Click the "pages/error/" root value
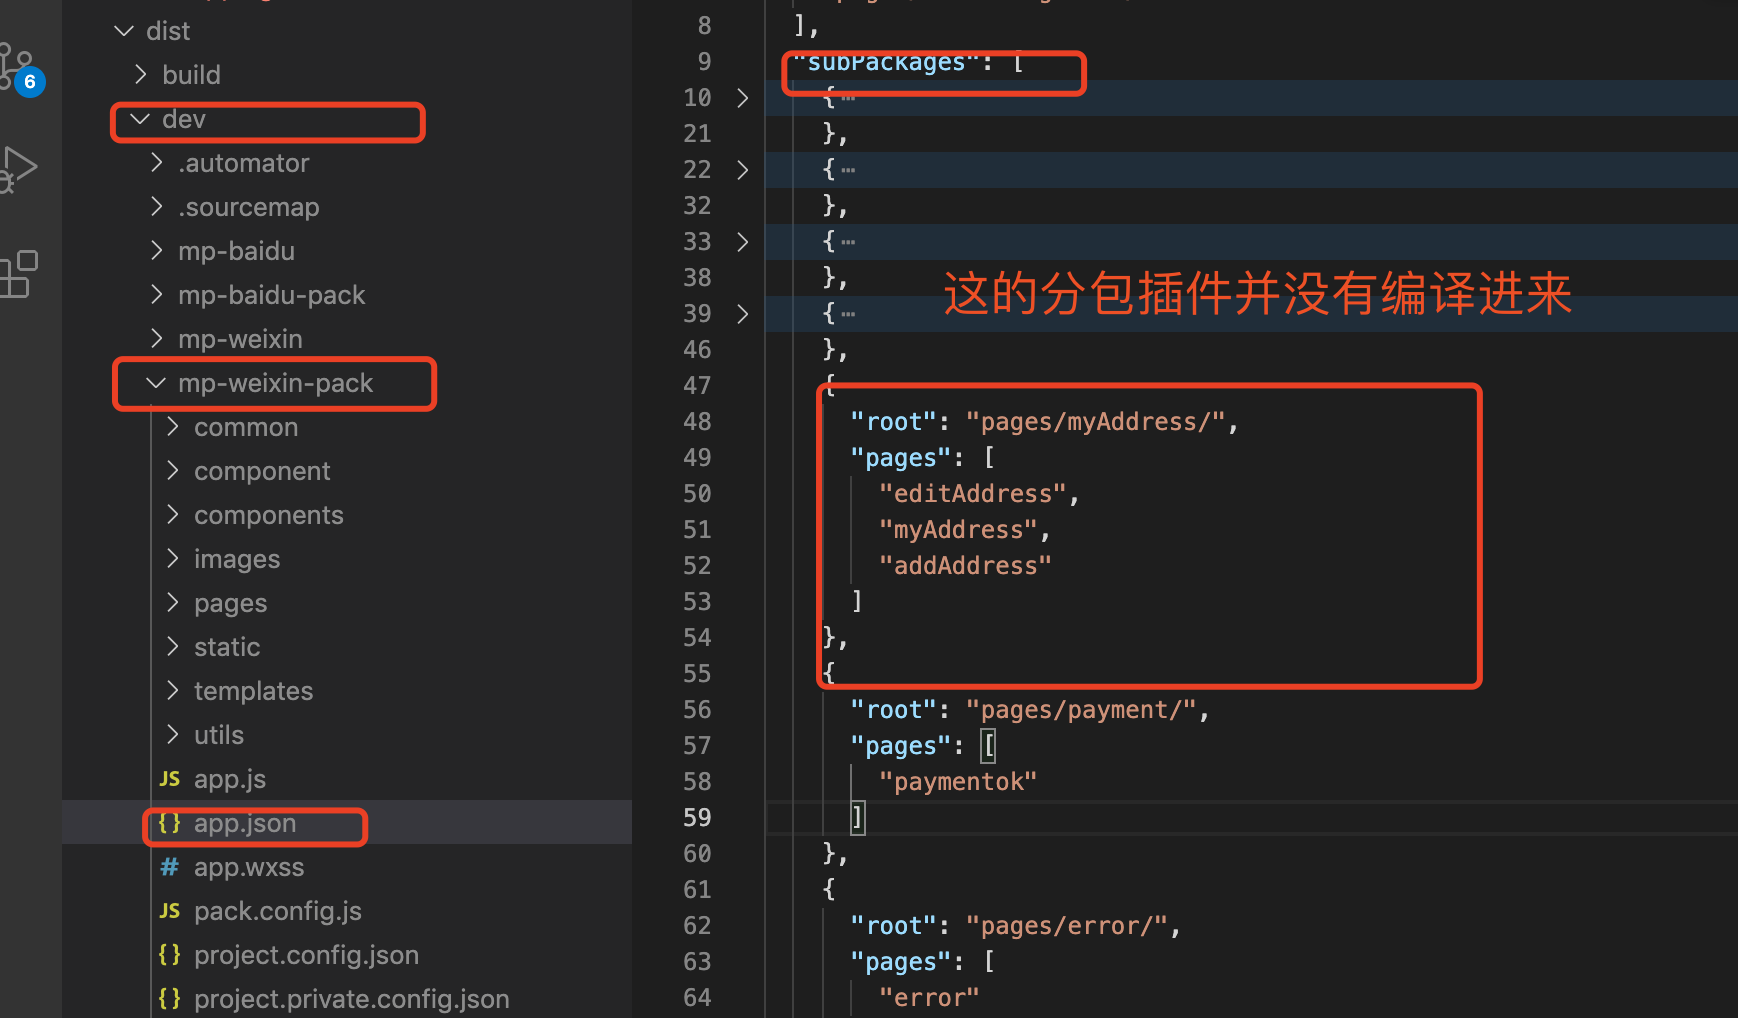The height and width of the screenshot is (1018, 1738). point(1067,926)
